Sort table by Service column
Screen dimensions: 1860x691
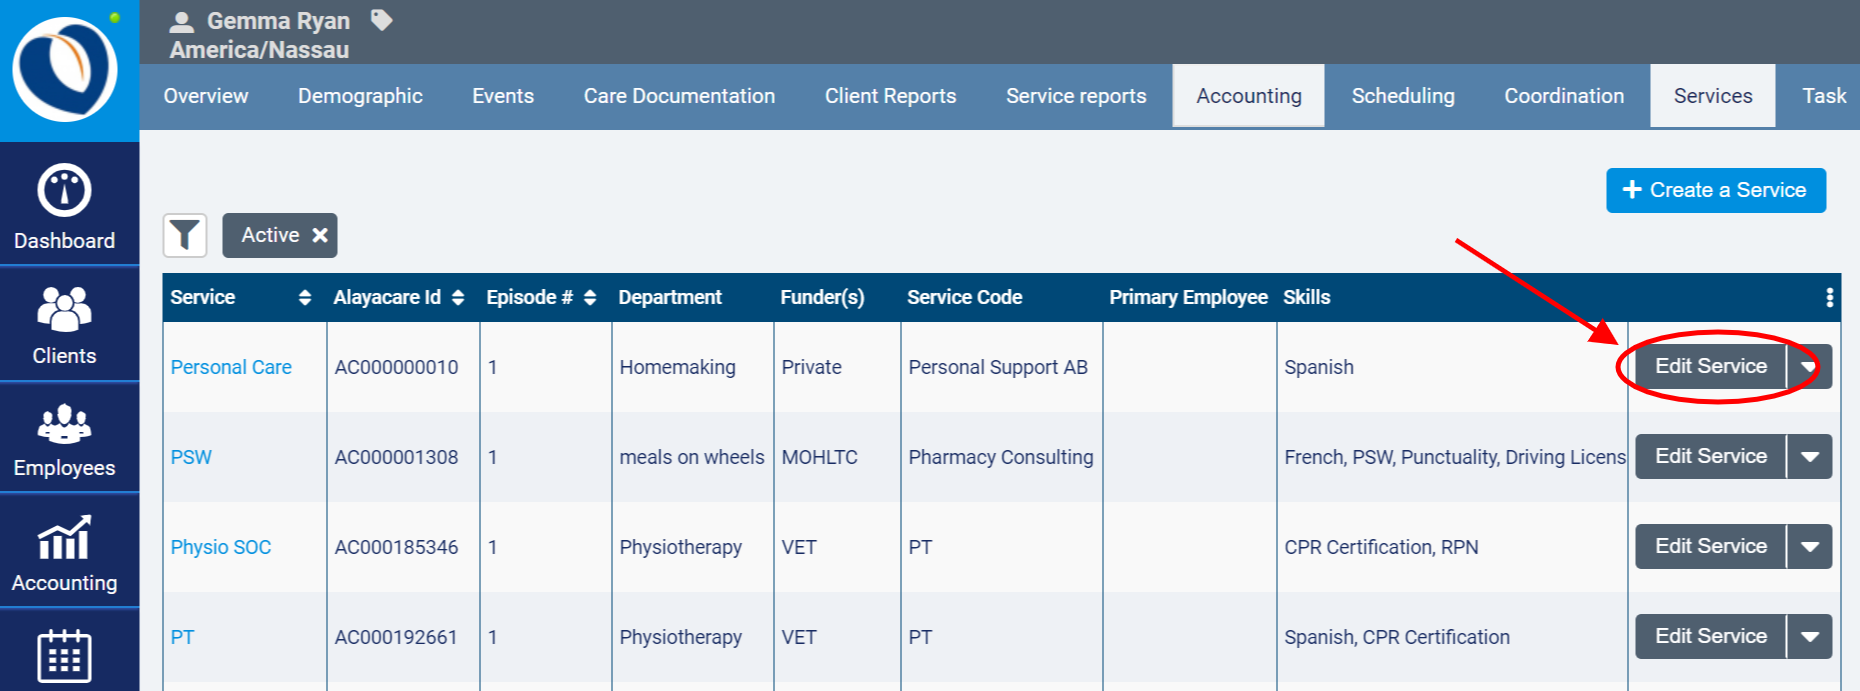click(x=304, y=298)
